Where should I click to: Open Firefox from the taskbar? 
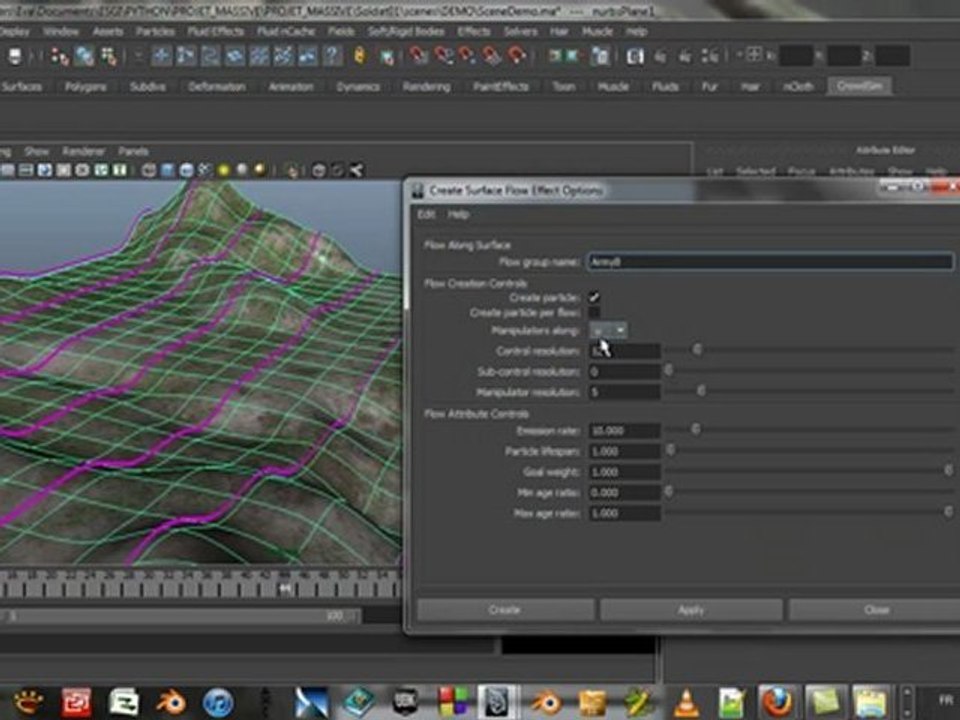778,702
